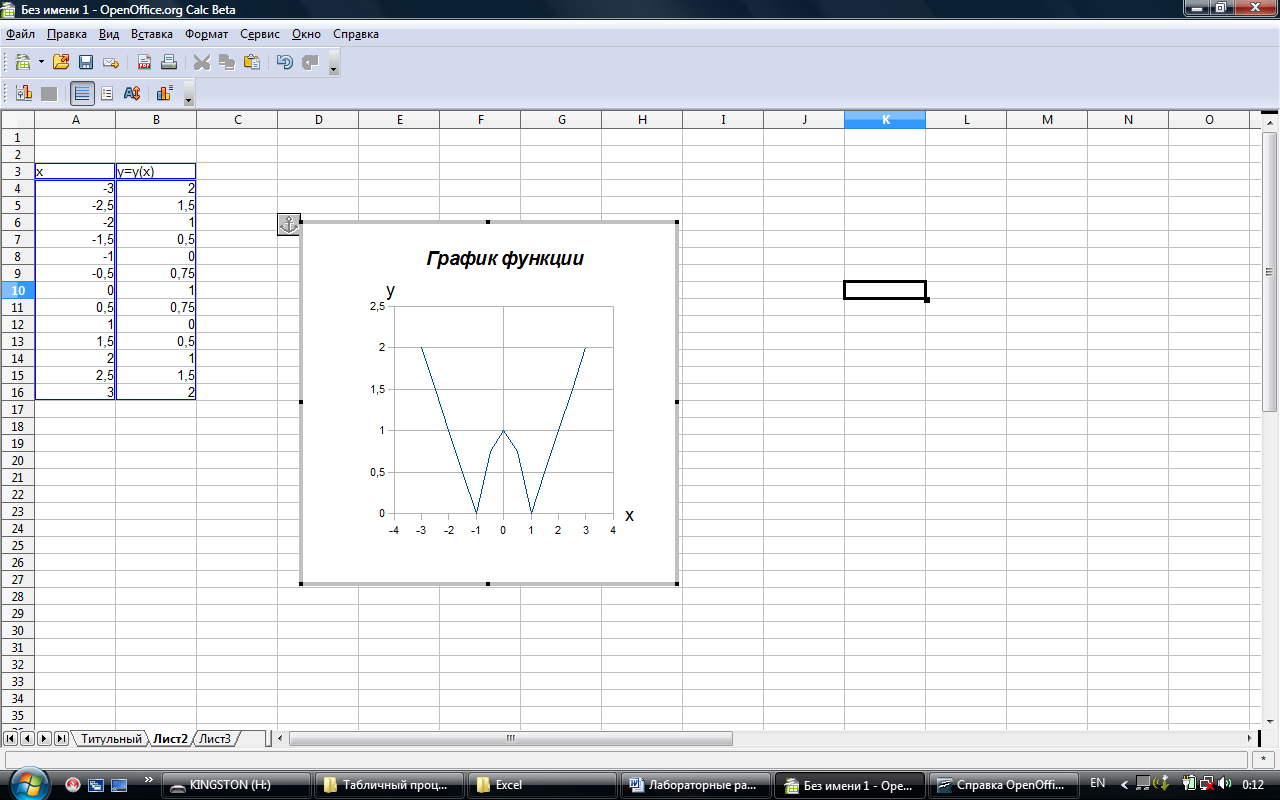
Task: Expand the standard toolbar overflow arrow
Action: pos(334,65)
